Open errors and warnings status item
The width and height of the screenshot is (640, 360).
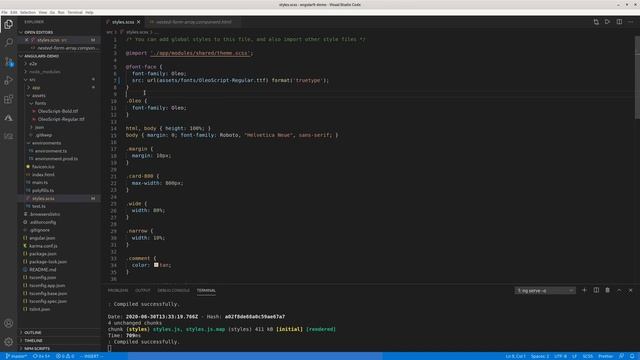tap(65, 356)
